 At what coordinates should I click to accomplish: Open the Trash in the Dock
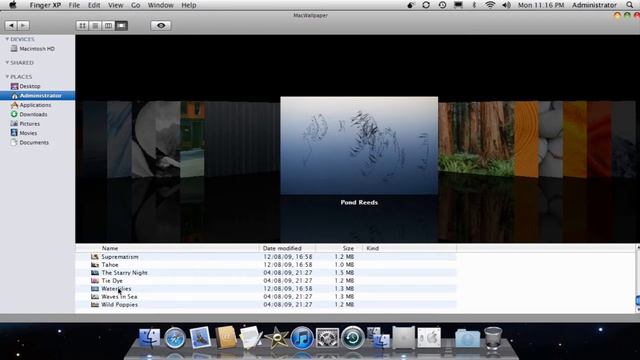493,338
